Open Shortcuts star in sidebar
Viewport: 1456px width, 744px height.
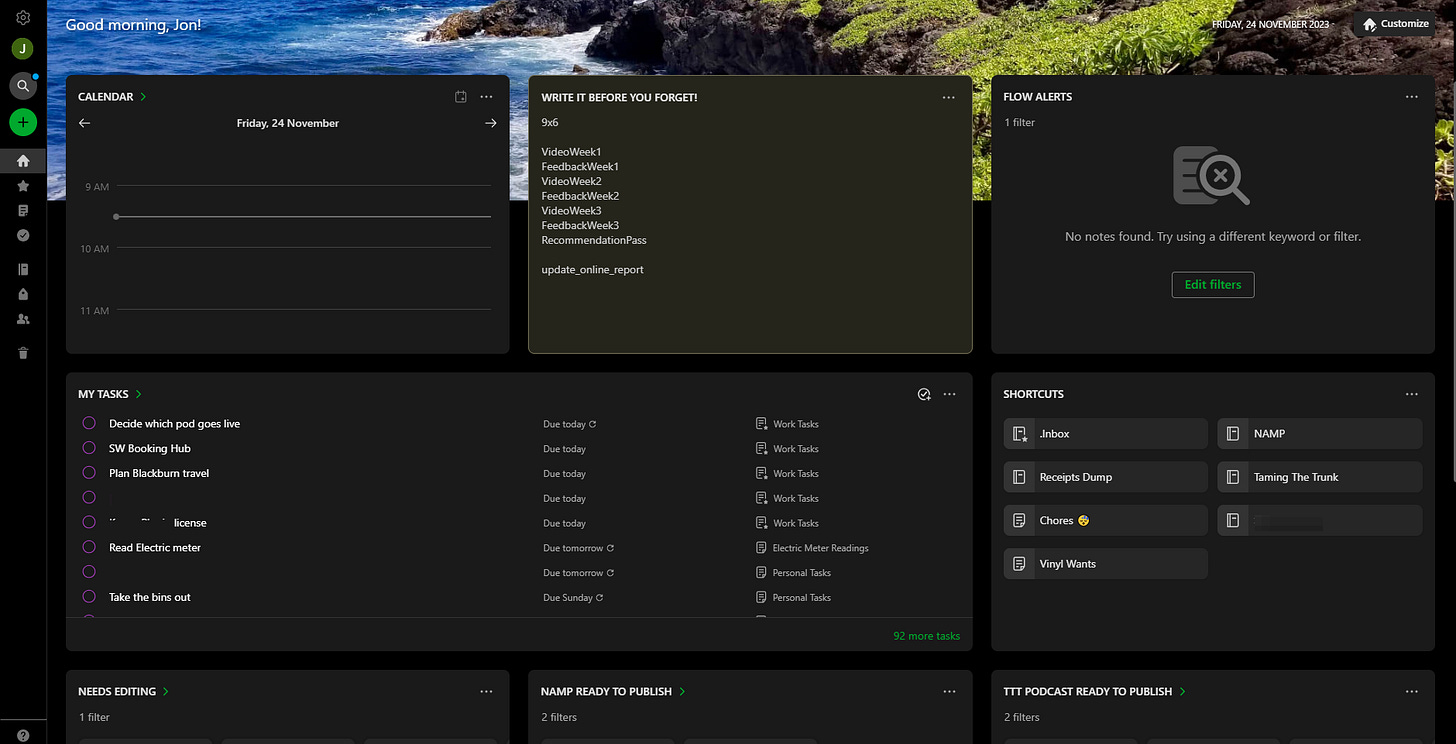pyautogui.click(x=23, y=186)
